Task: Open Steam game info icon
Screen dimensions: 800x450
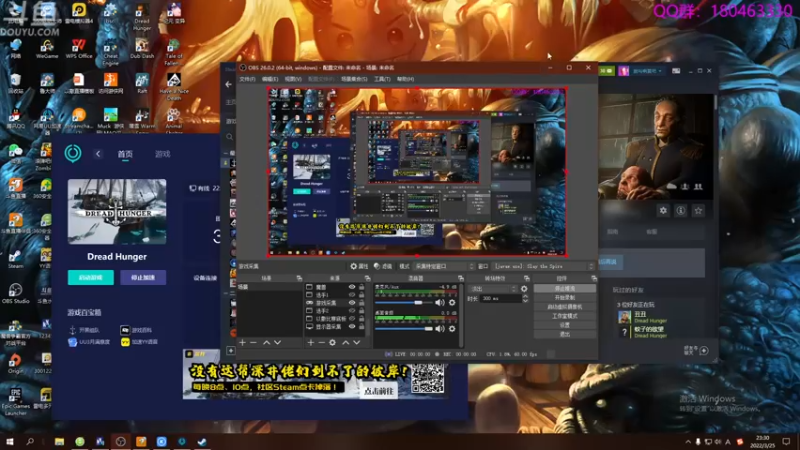Action: [x=681, y=210]
